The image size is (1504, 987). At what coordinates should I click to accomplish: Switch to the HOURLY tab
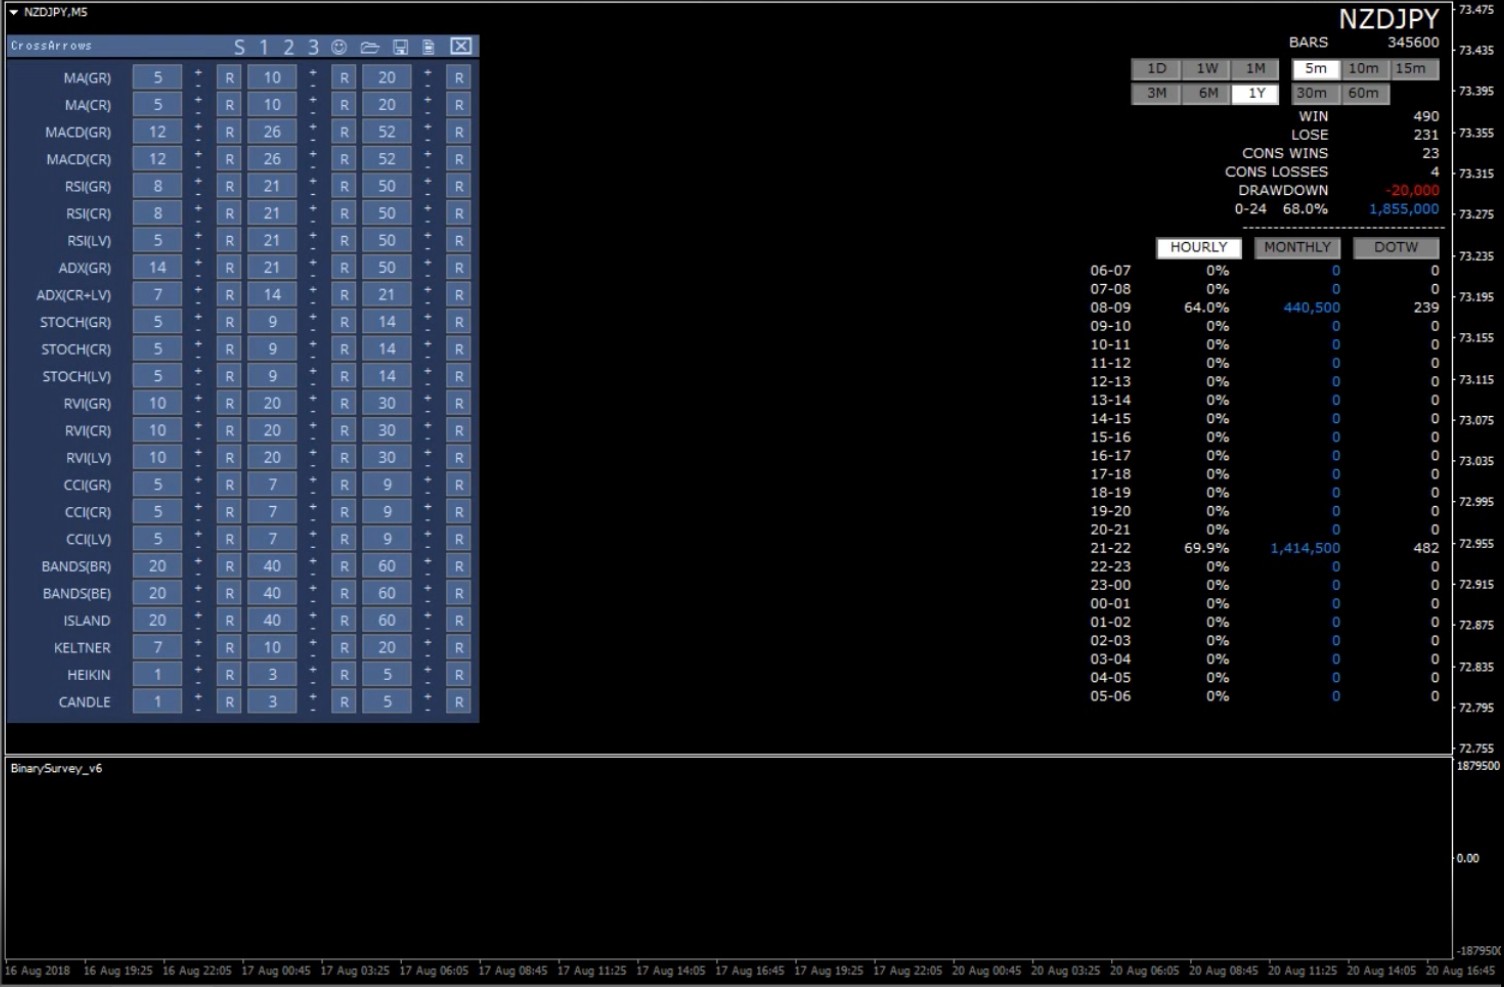[1198, 247]
